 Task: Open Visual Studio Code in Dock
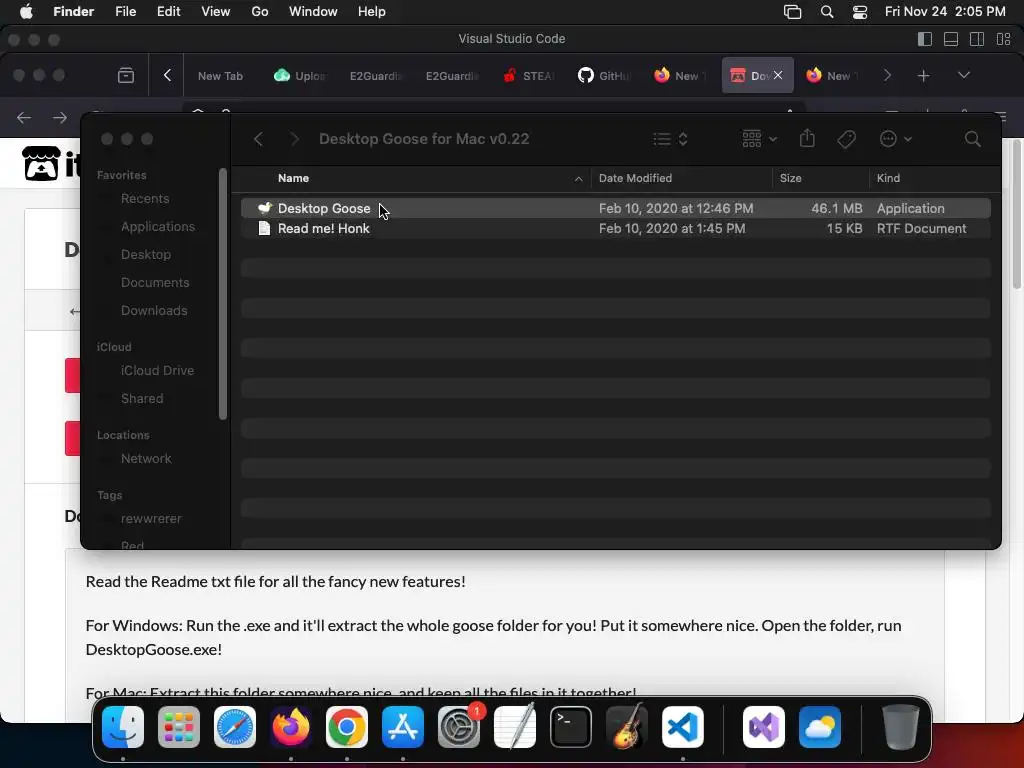point(682,727)
